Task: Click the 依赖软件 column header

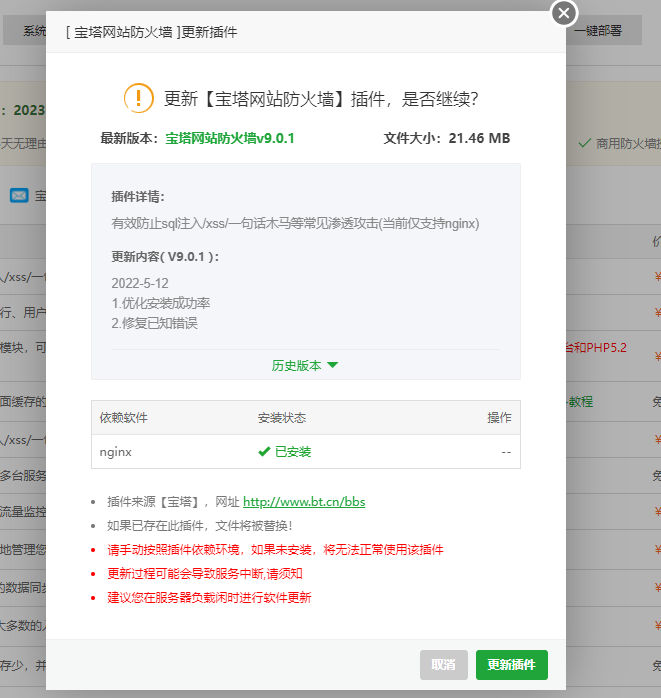Action: (123, 418)
